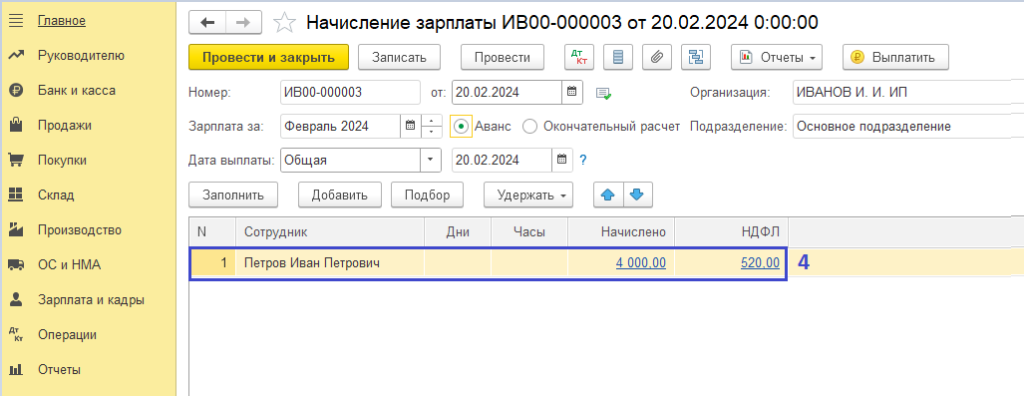Screen dimensions: 1024x396
Task: Click the ОС и НМА truck icon
Action: coord(16,265)
